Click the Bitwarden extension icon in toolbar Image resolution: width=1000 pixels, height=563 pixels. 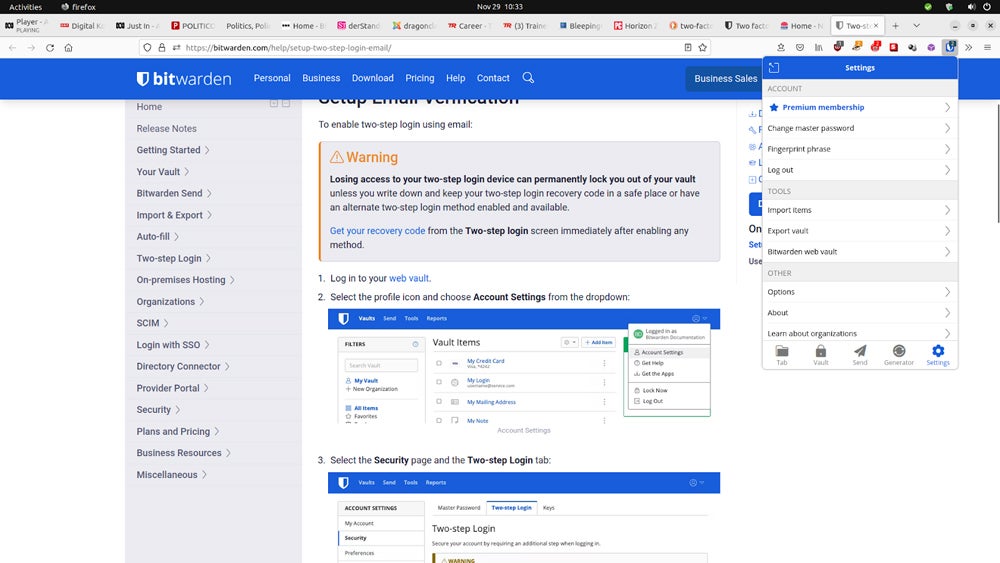coord(949,47)
